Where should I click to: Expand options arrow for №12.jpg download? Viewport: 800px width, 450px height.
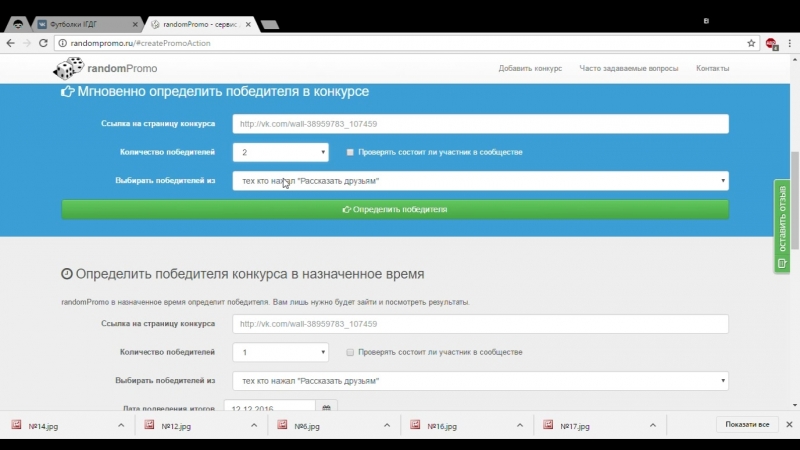tap(254, 426)
